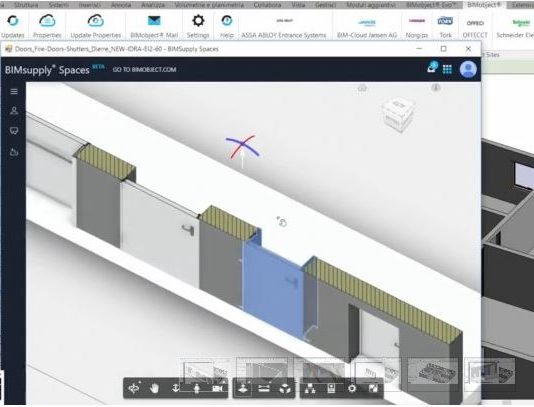Minimize the BIMSupply Spaces window
Viewport: 534px width, 407px height.
click(x=419, y=49)
